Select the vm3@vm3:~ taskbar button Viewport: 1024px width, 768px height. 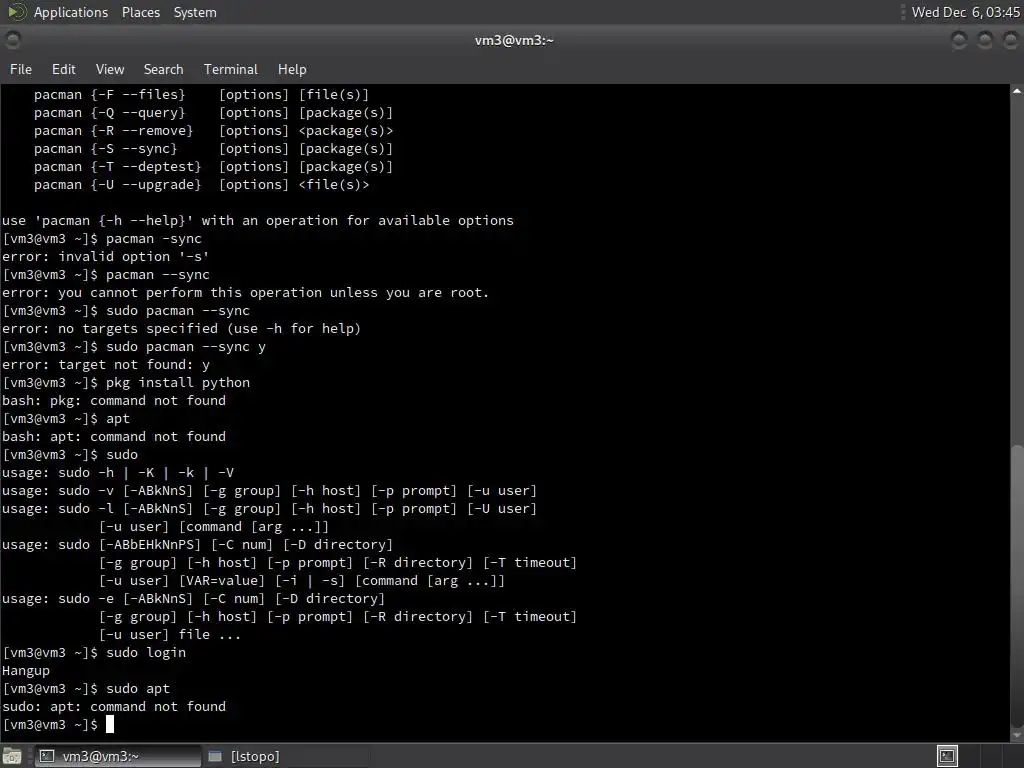coord(117,756)
